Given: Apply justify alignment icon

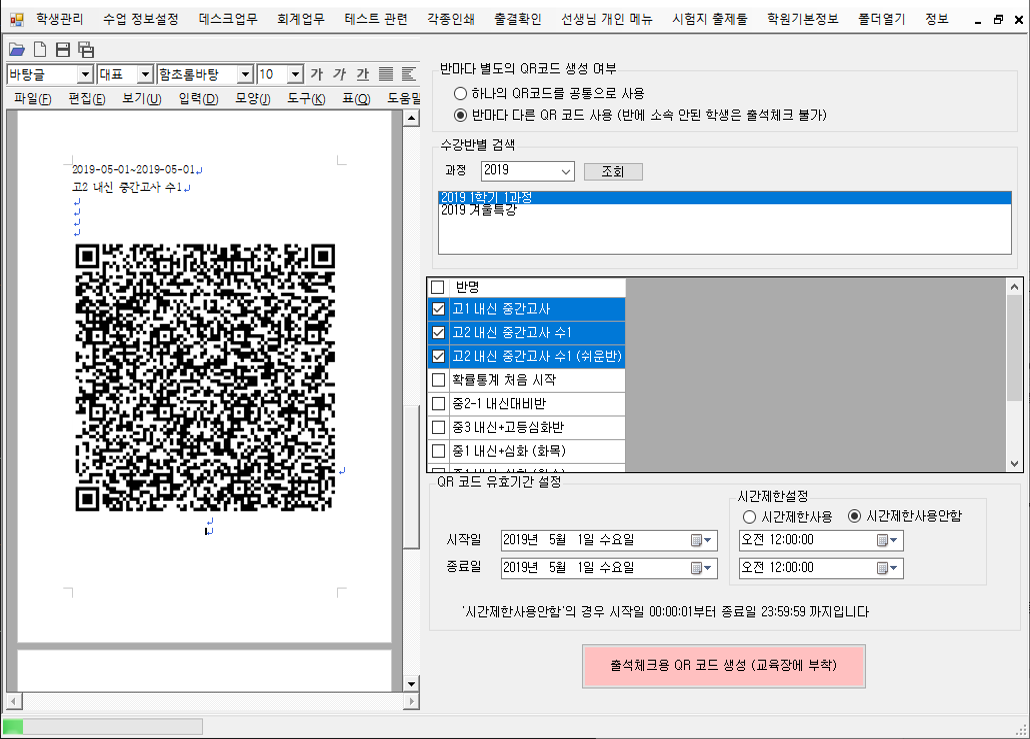Looking at the screenshot, I should click(x=386, y=74).
